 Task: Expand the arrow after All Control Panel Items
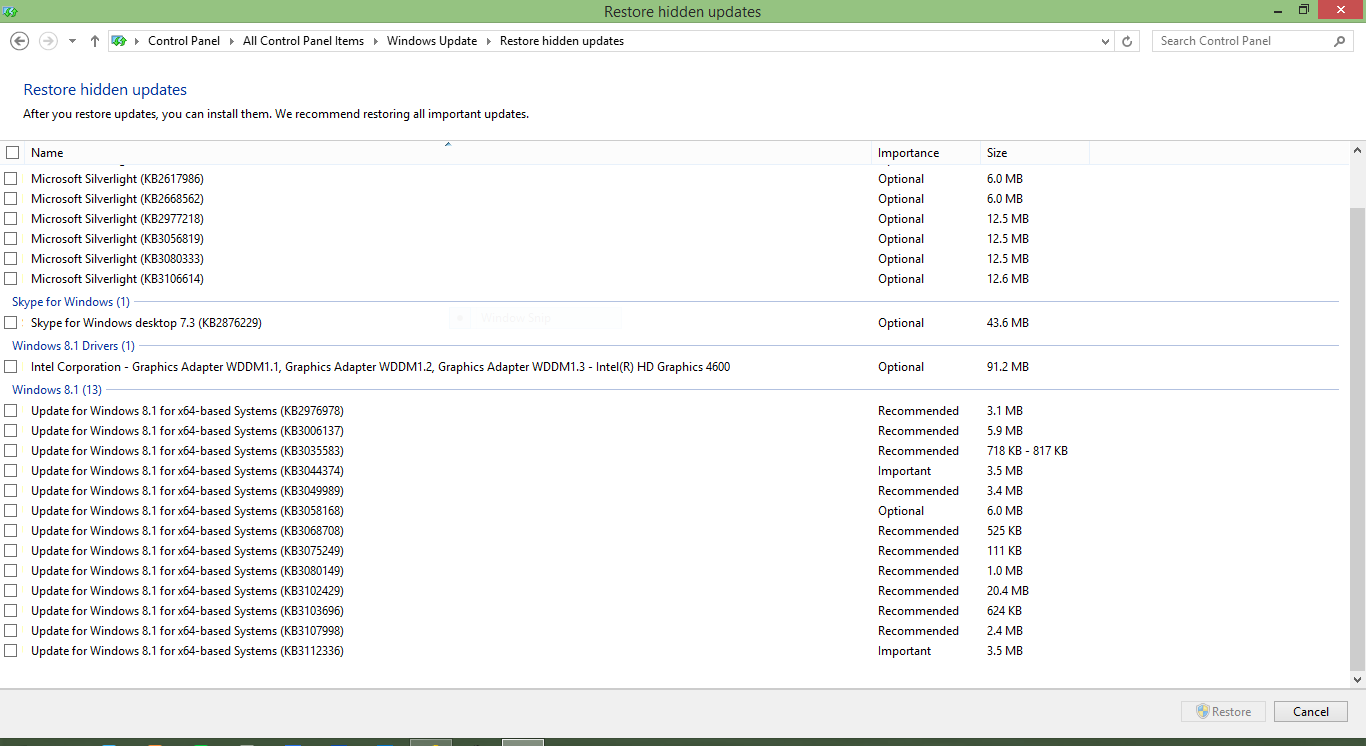tap(375, 41)
